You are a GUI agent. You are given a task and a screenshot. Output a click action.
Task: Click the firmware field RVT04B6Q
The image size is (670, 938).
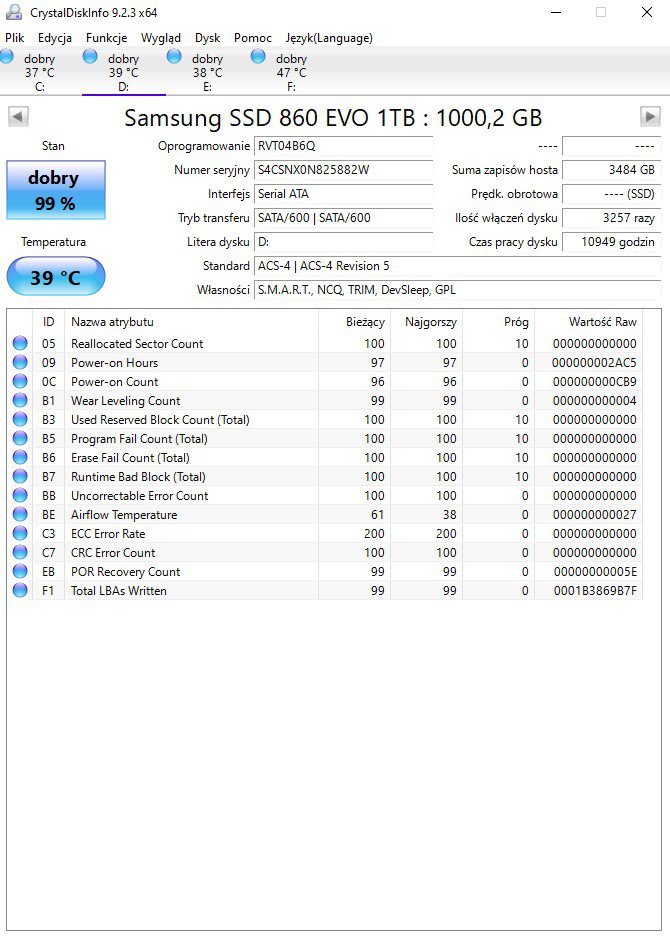(343, 146)
